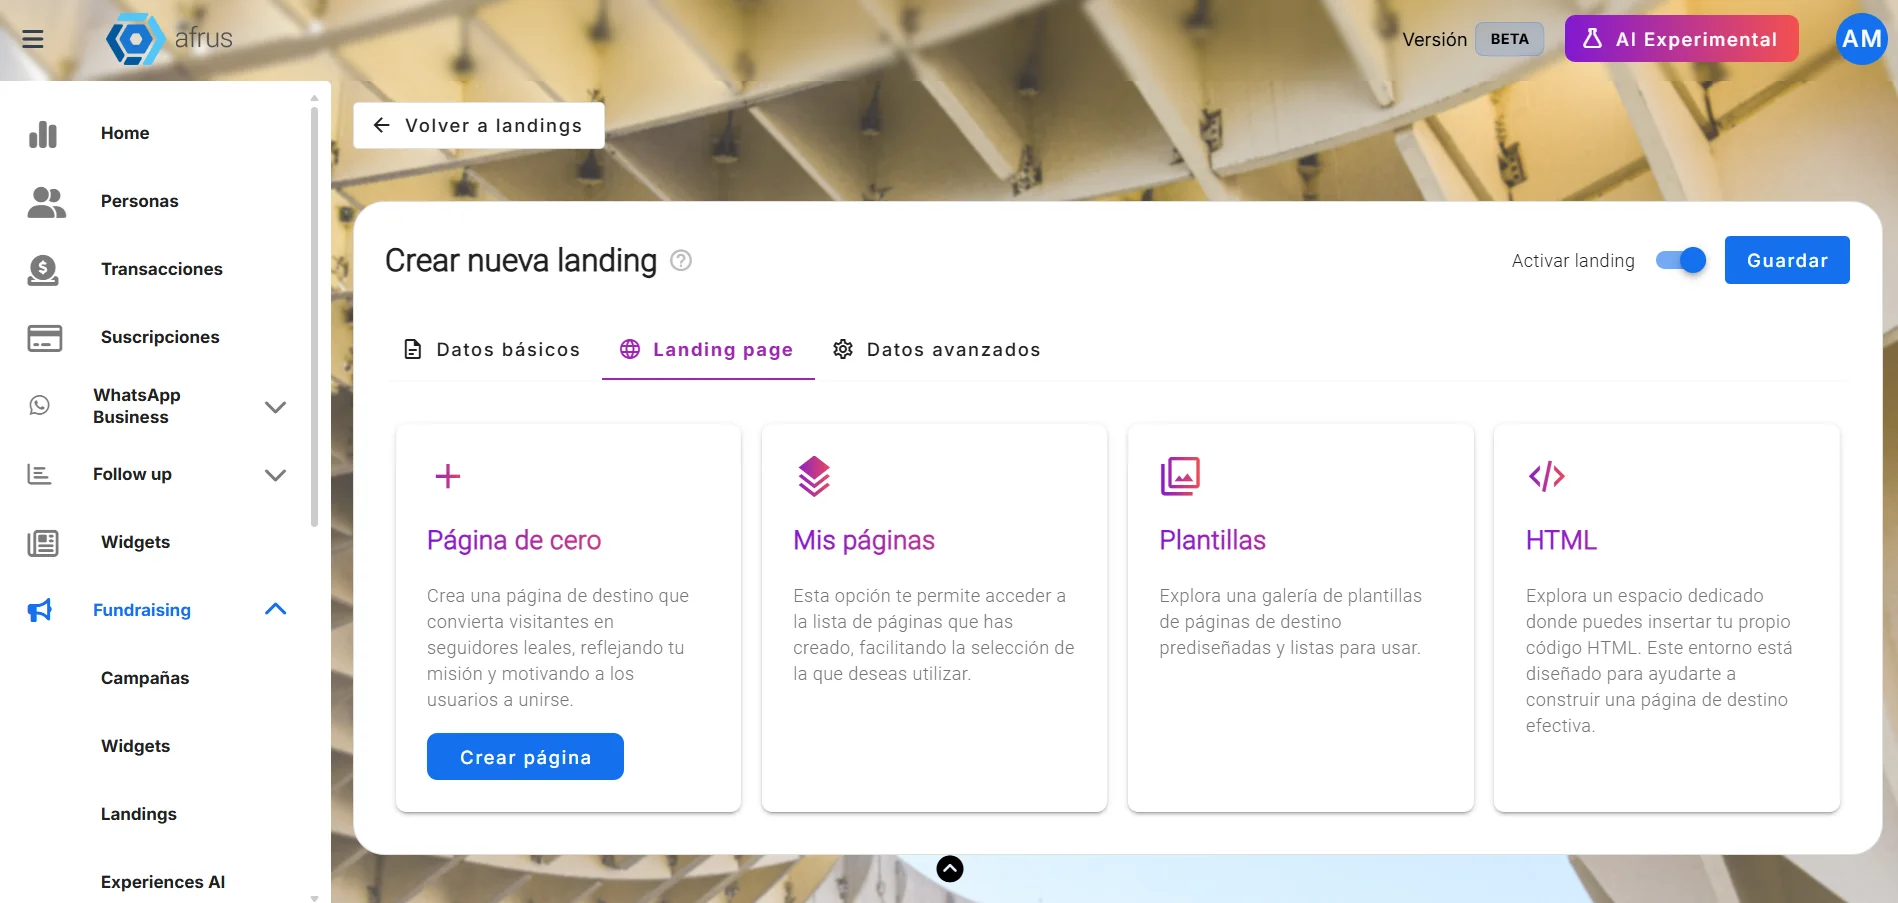
Task: Click the afrus logo
Action: point(169,39)
